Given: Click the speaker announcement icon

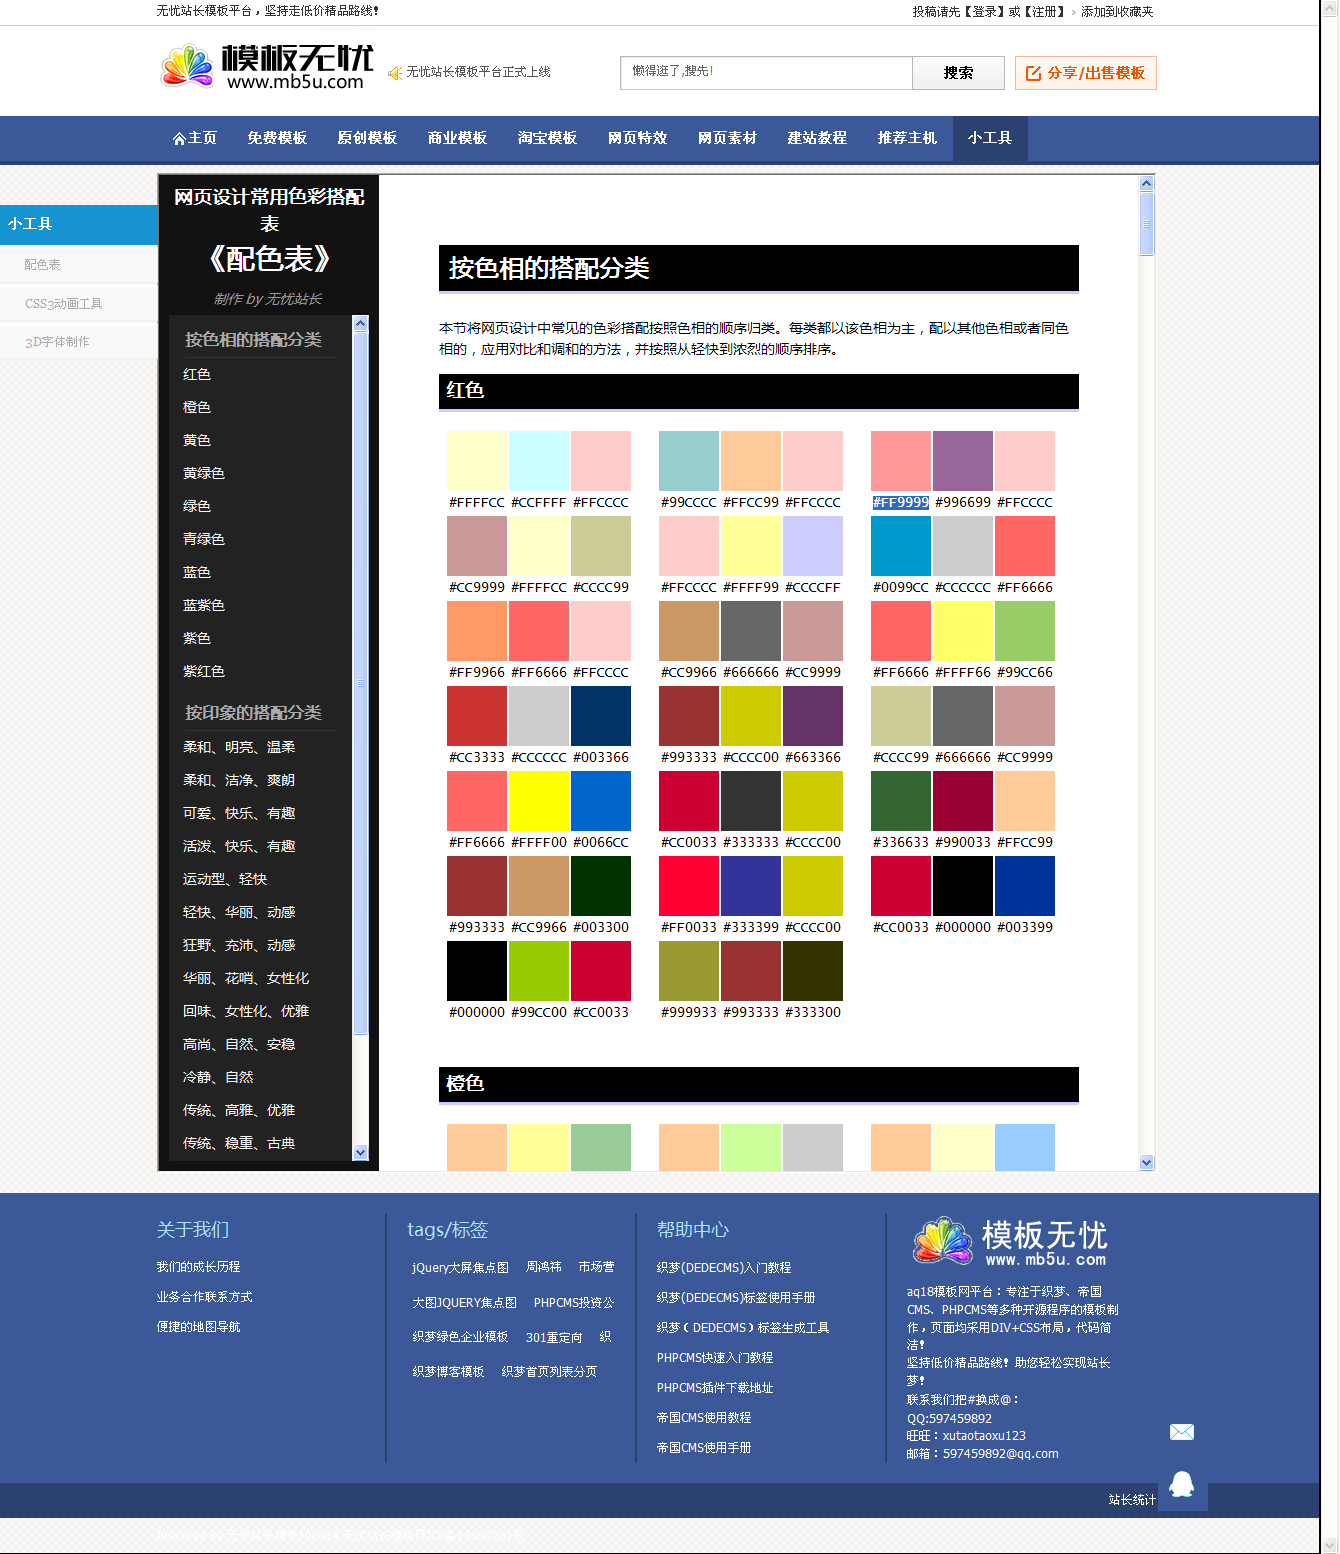Looking at the screenshot, I should (x=395, y=73).
